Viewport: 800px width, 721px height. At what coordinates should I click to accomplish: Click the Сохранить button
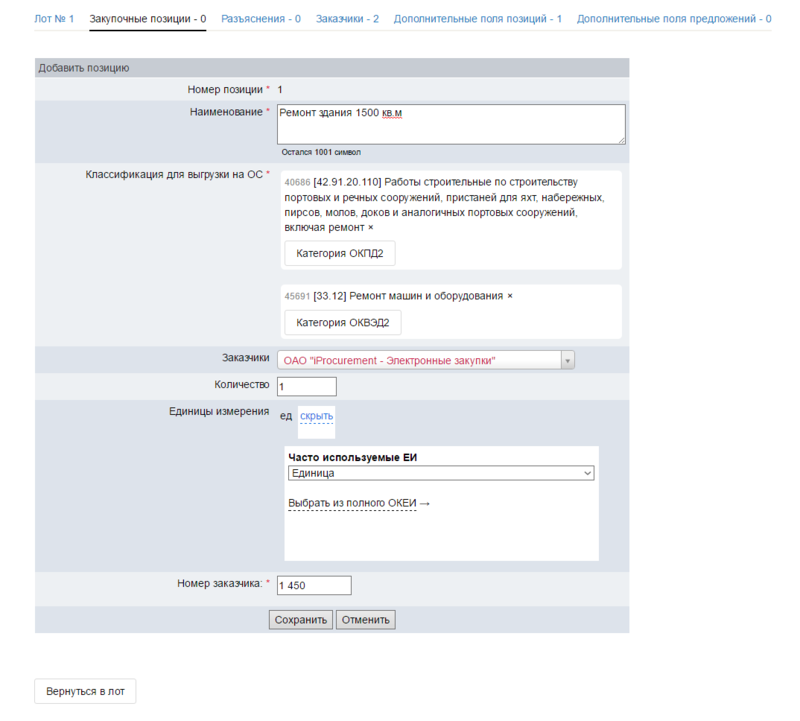pyautogui.click(x=301, y=620)
